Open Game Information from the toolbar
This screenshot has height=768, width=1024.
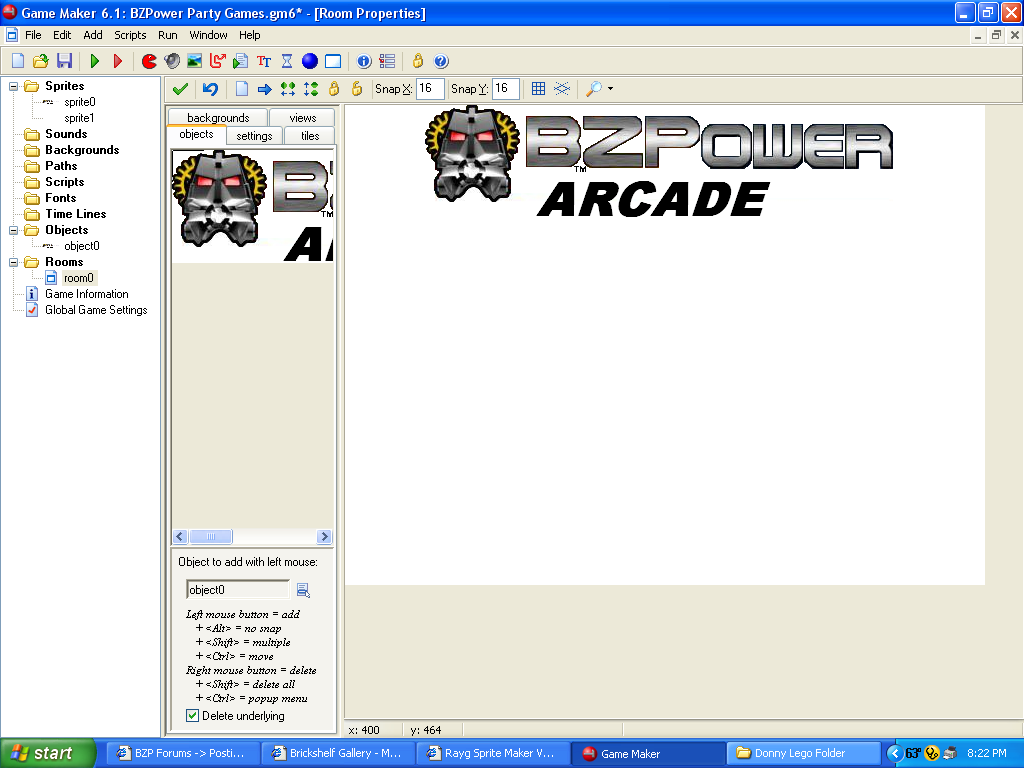pos(363,61)
